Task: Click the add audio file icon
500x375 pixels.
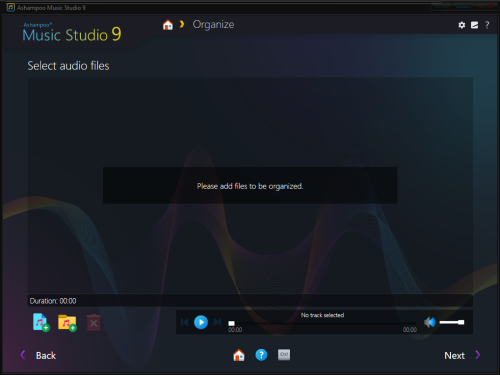Action: coord(41,322)
